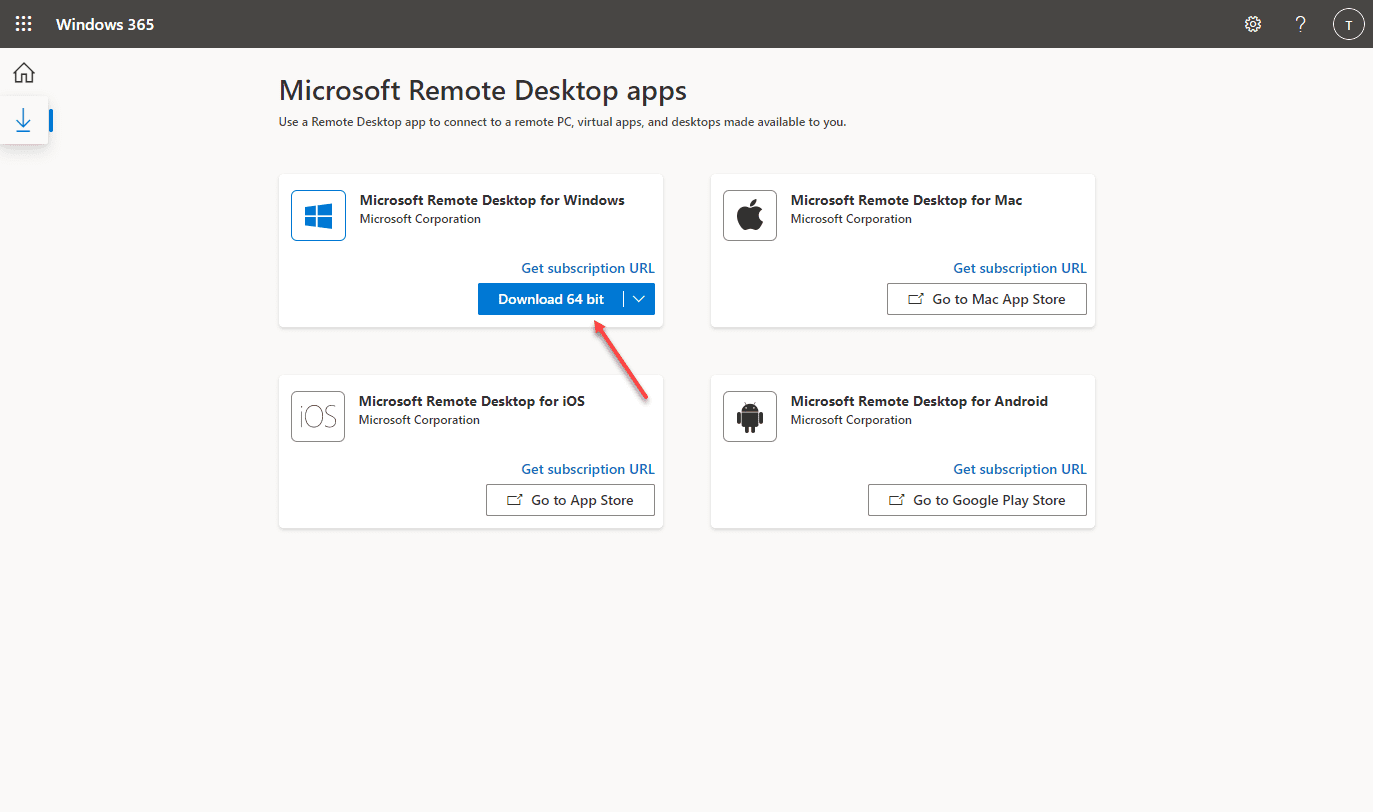Click Go to Mac App Store button
This screenshot has height=812, width=1373.
point(986,299)
